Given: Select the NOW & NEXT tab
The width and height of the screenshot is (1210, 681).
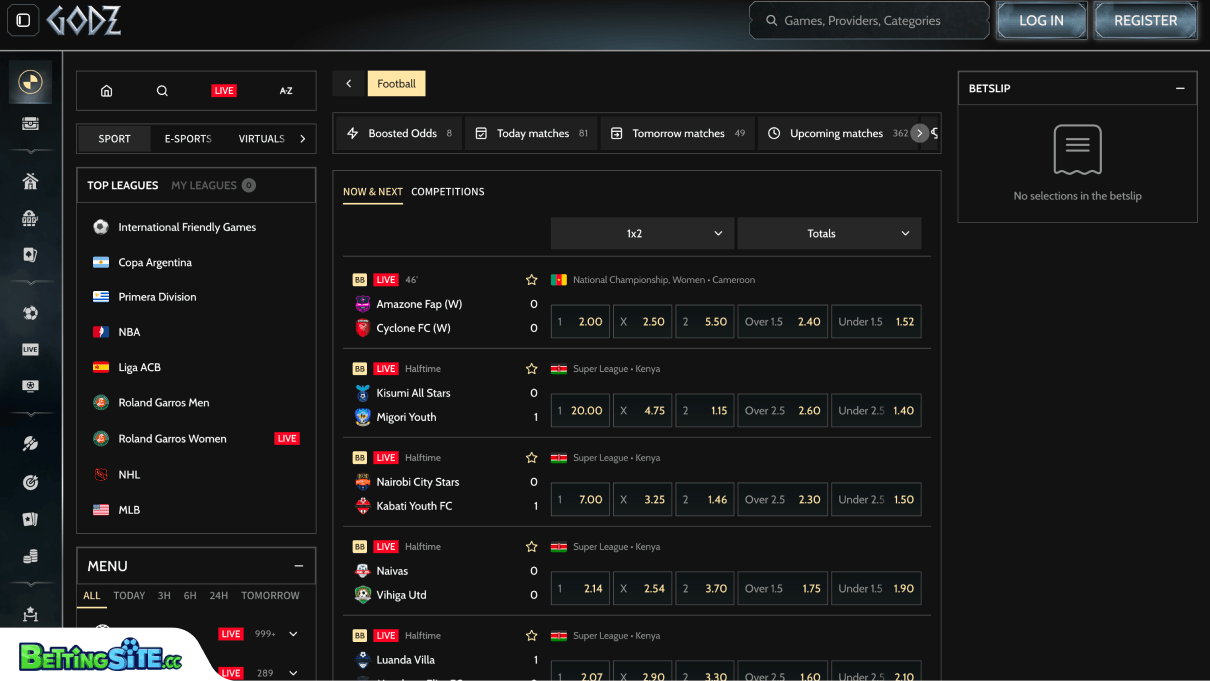Looking at the screenshot, I should (373, 192).
